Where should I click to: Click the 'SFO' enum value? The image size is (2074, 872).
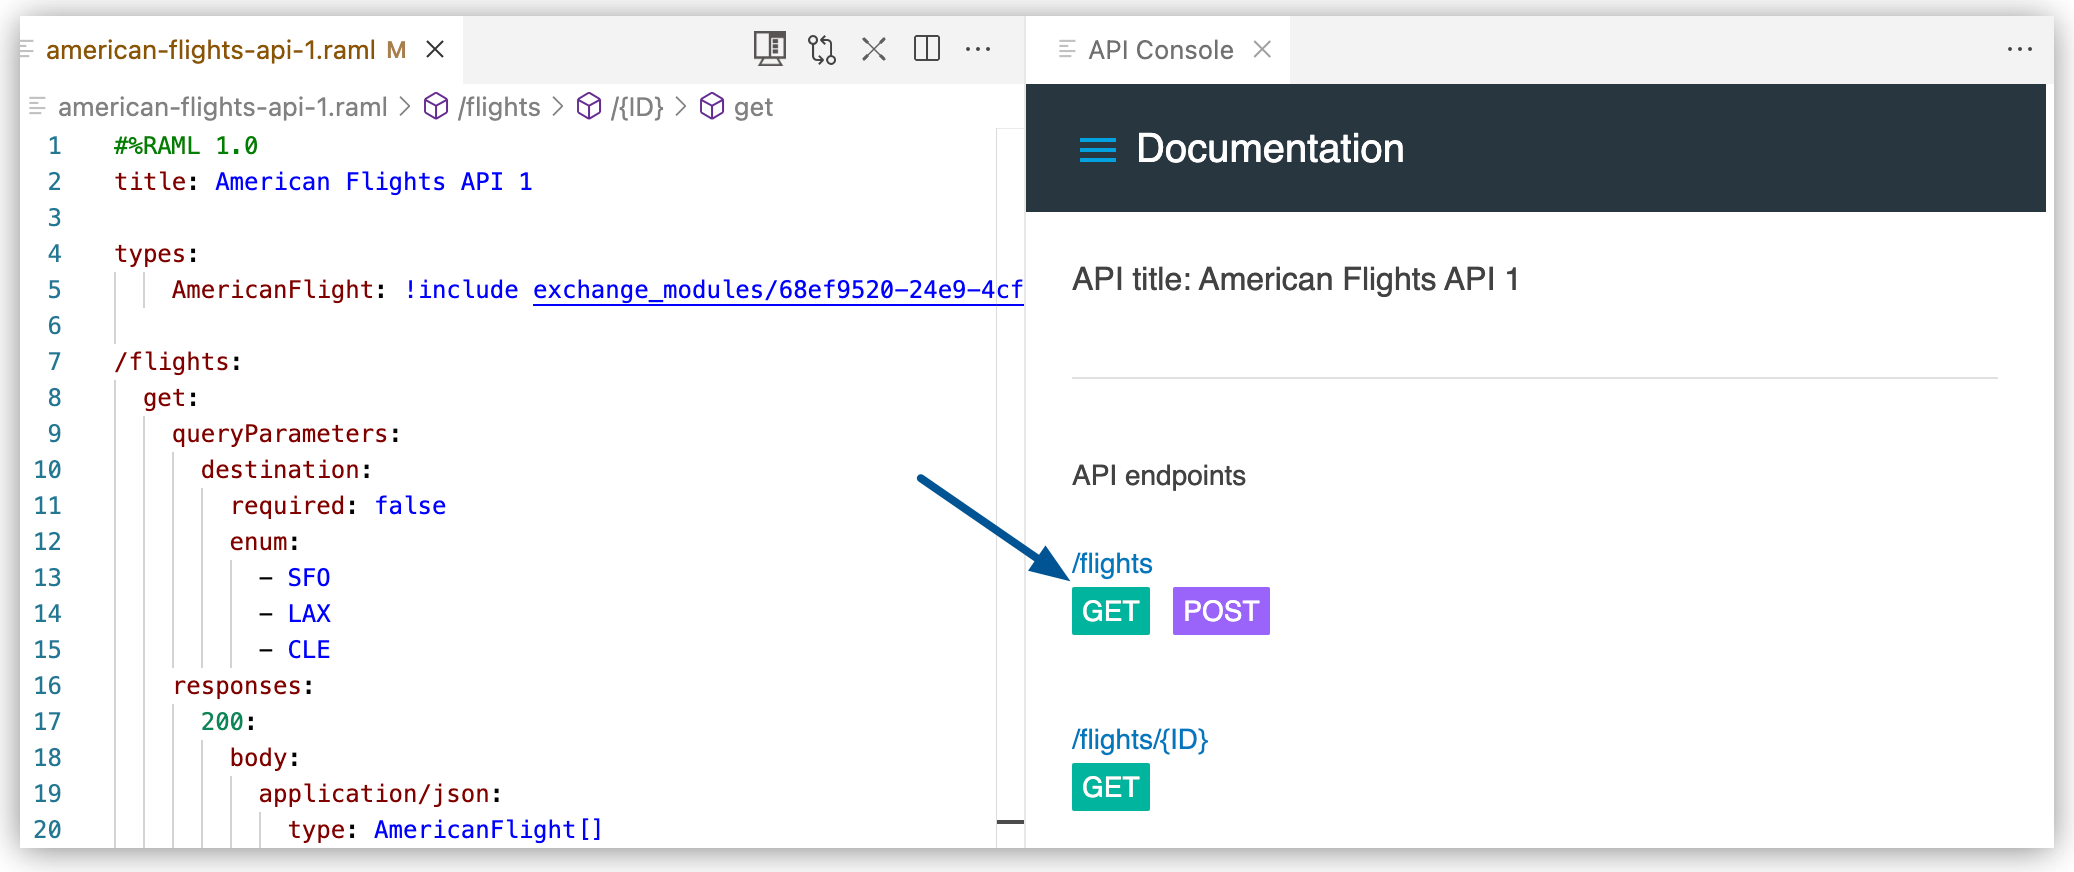click(x=309, y=578)
